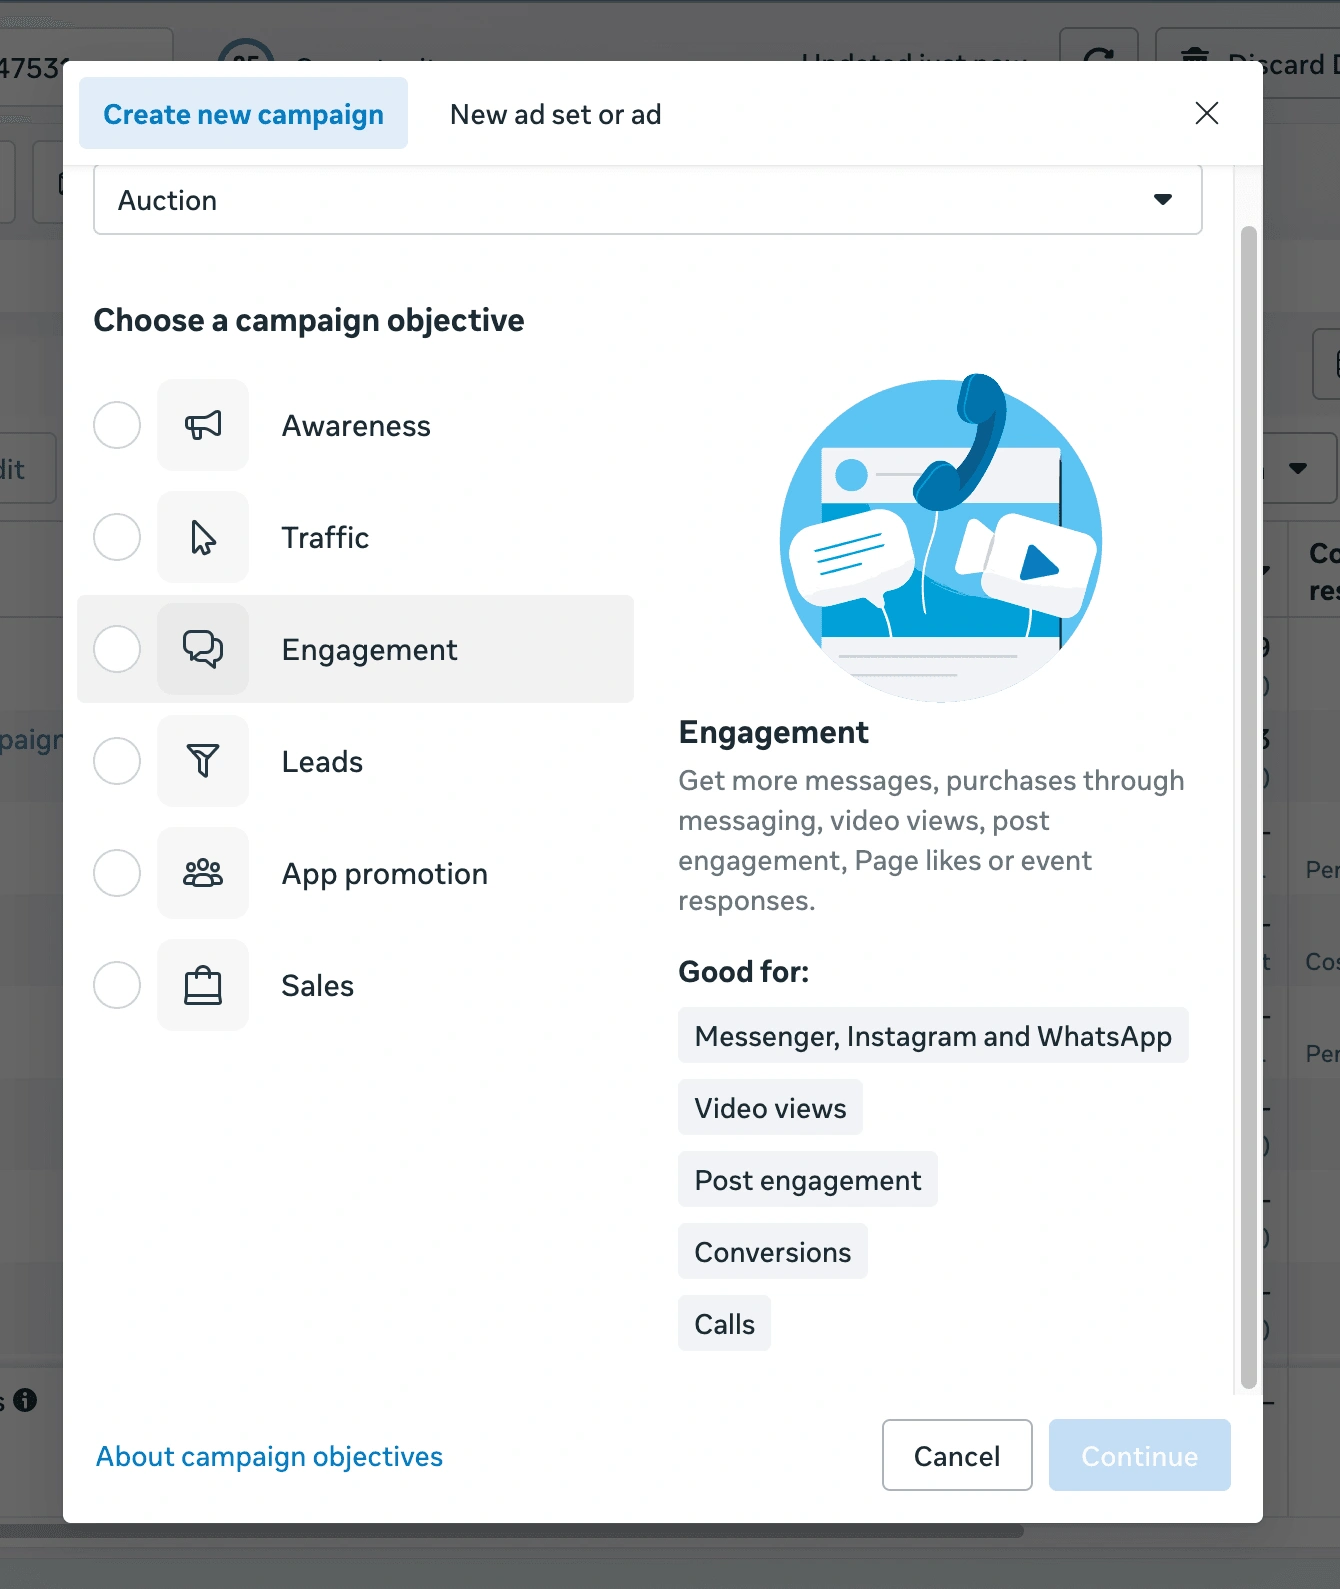Viewport: 1340px width, 1589px height.
Task: Open the New ad set or ad tab
Action: point(555,114)
